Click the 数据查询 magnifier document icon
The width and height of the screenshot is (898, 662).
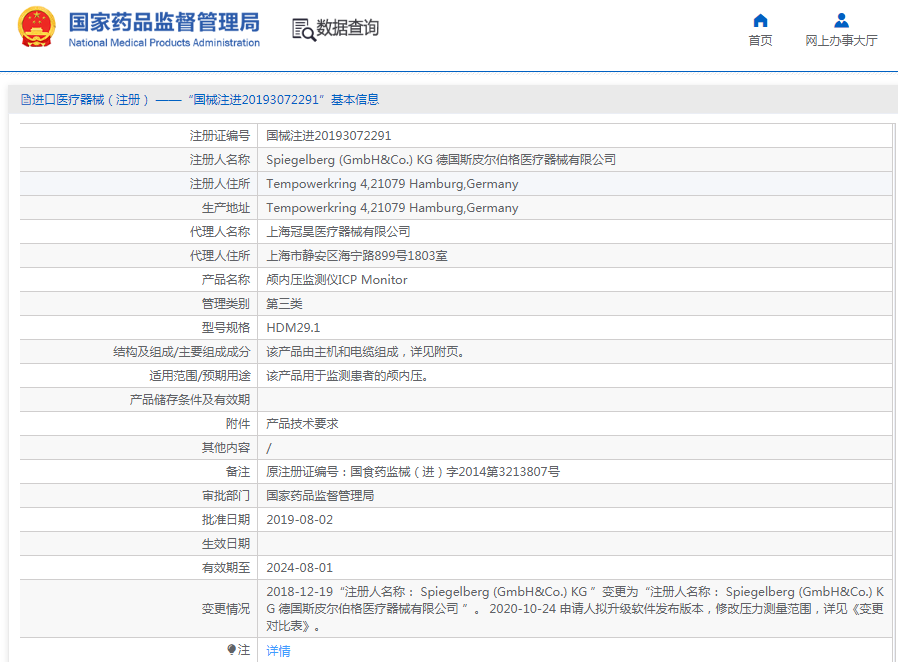point(303,29)
